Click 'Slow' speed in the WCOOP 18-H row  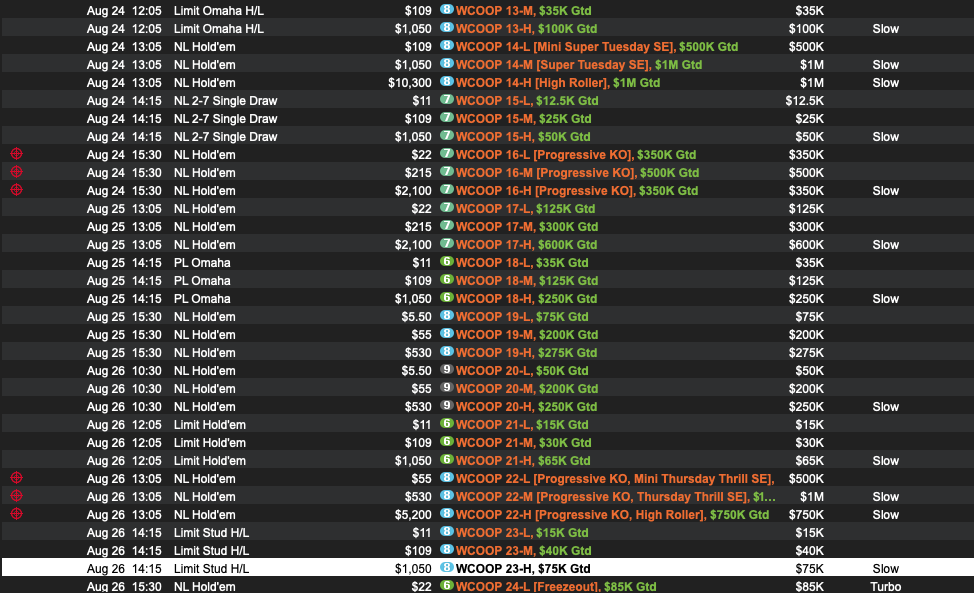[x=886, y=299]
